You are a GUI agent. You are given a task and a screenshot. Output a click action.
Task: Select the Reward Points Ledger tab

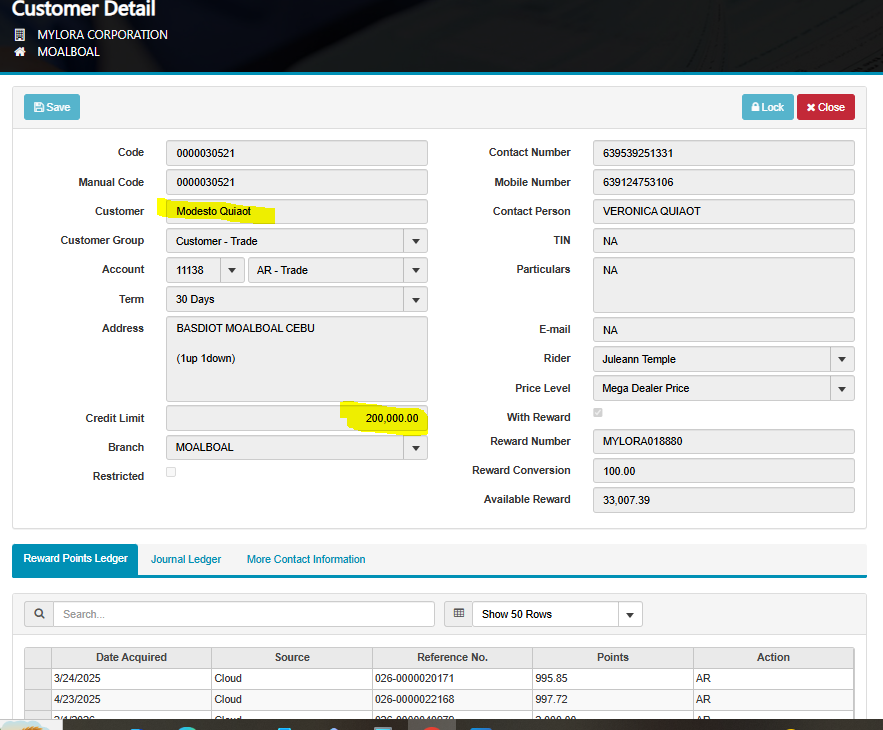[76, 559]
